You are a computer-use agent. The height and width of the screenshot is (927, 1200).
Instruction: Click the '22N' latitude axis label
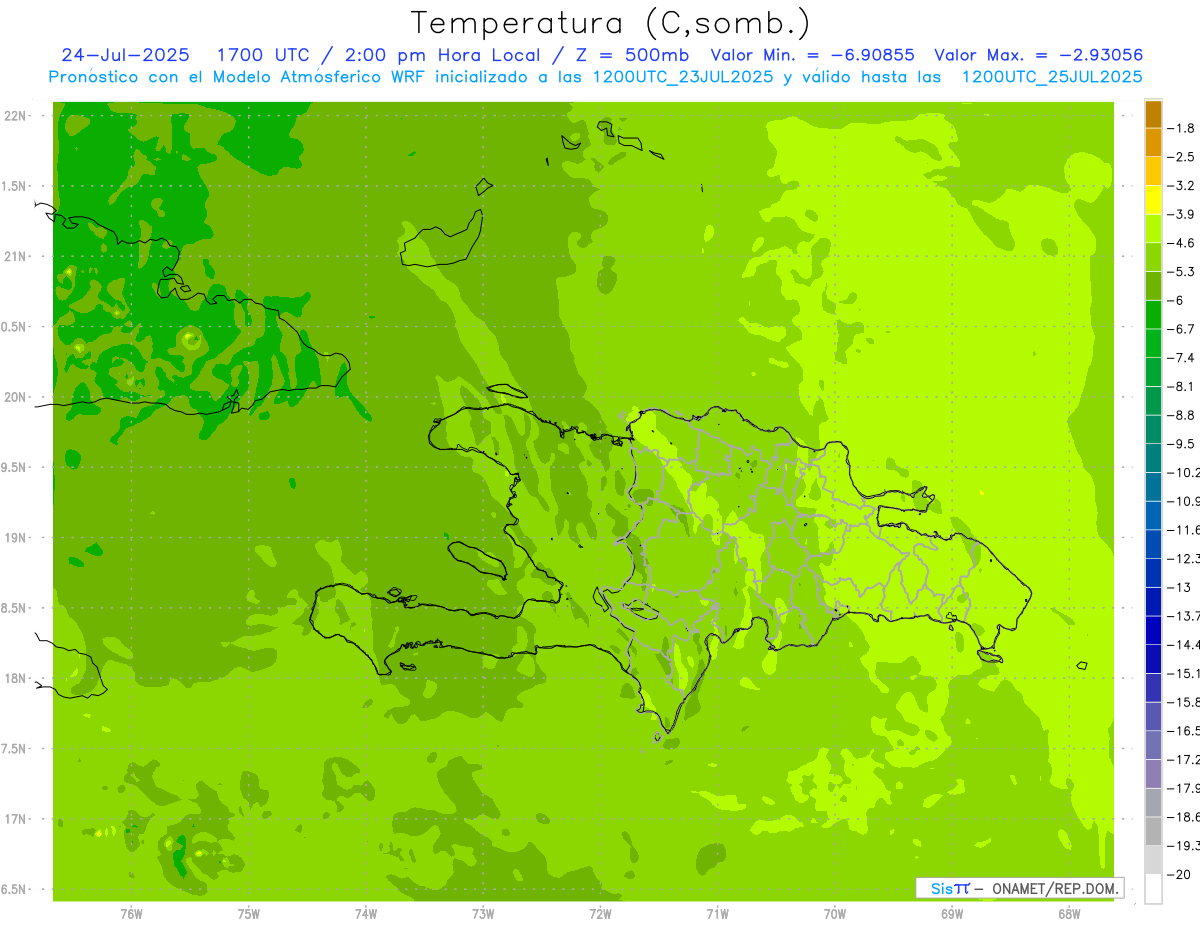[16, 116]
